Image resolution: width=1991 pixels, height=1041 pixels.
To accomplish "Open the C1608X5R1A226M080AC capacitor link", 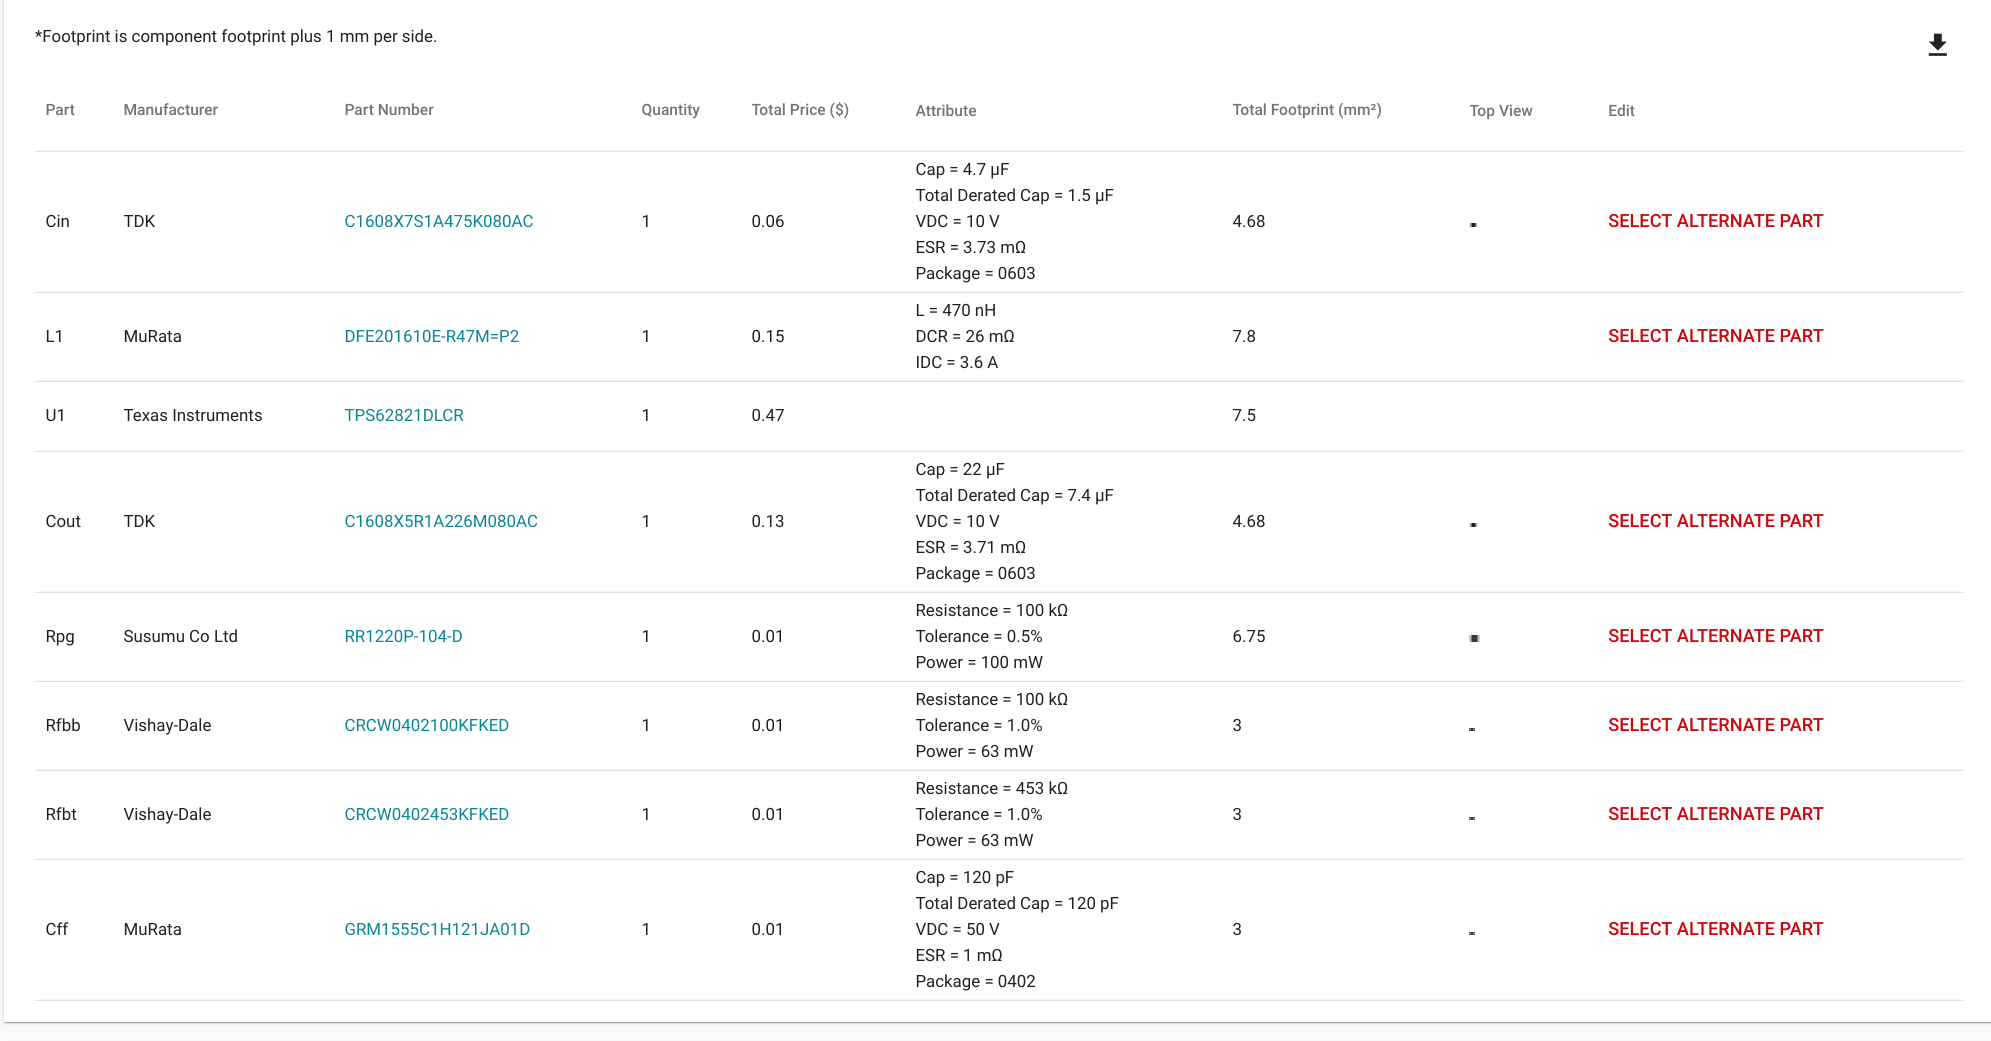I will [x=440, y=521].
